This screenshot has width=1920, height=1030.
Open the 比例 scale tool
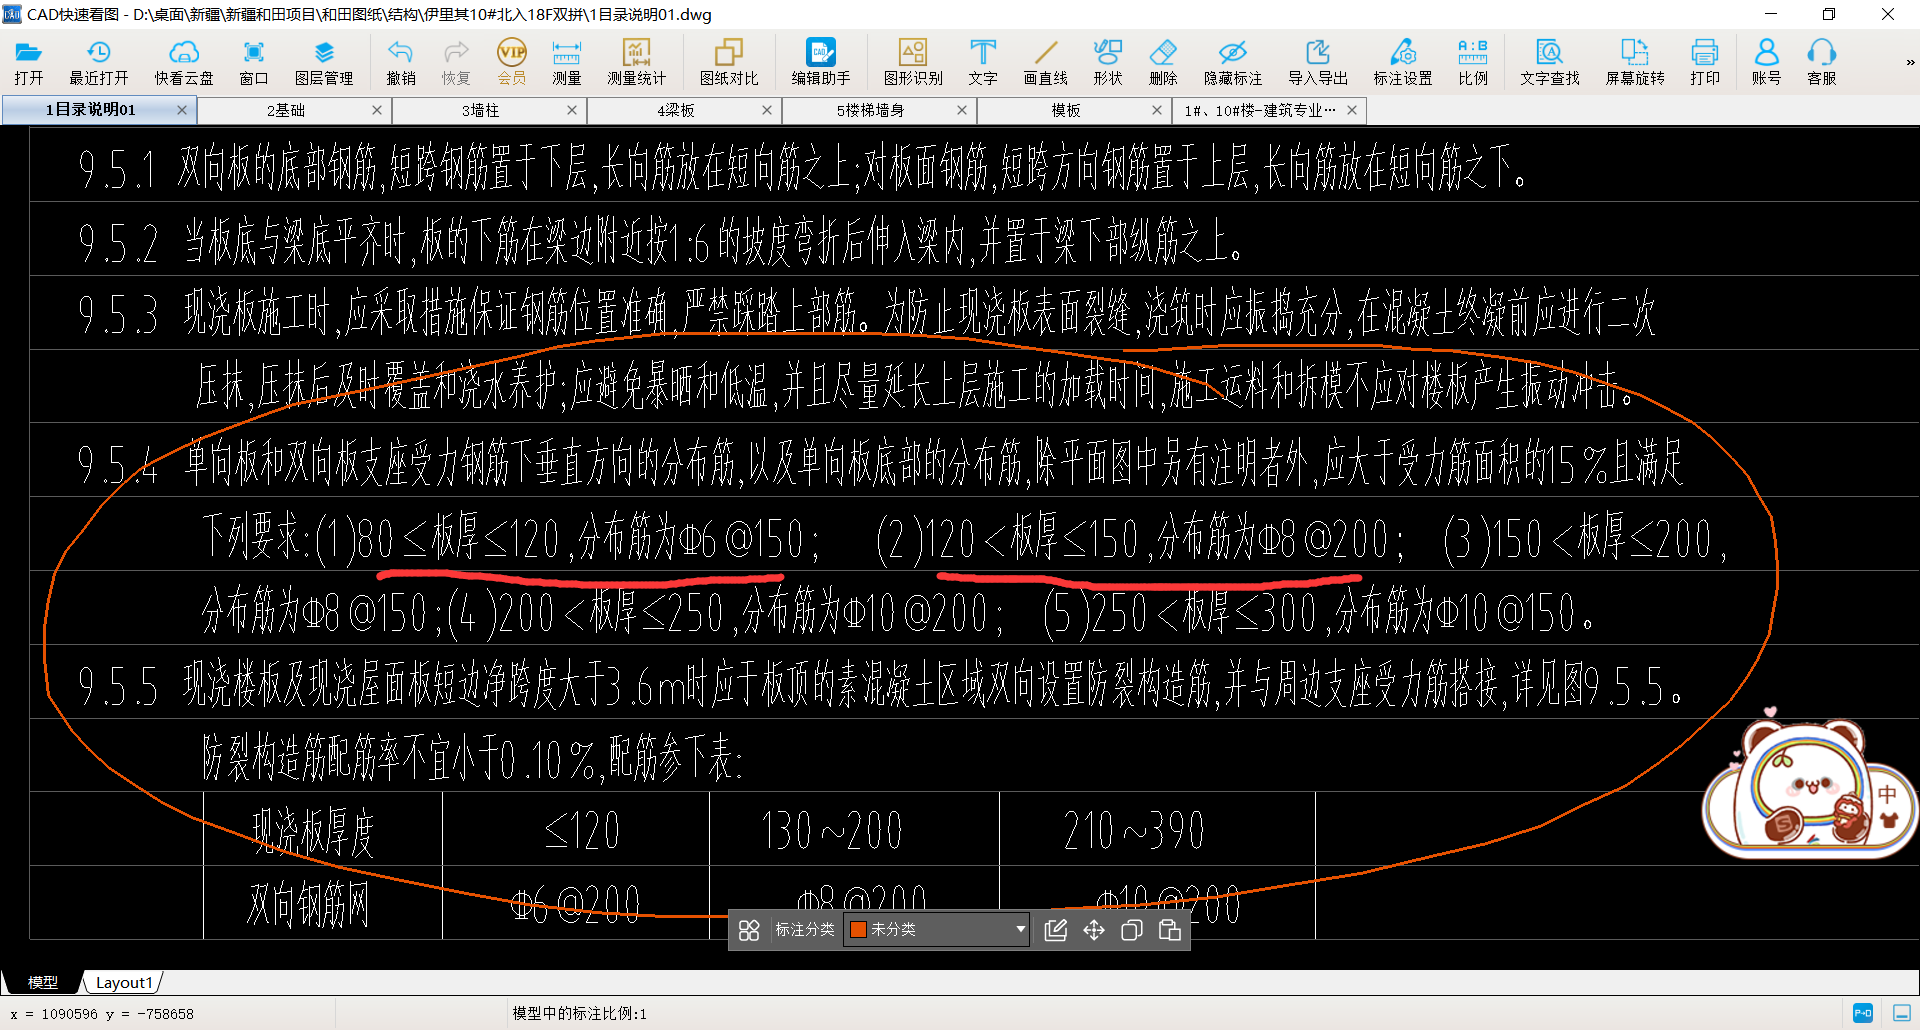click(x=1473, y=62)
